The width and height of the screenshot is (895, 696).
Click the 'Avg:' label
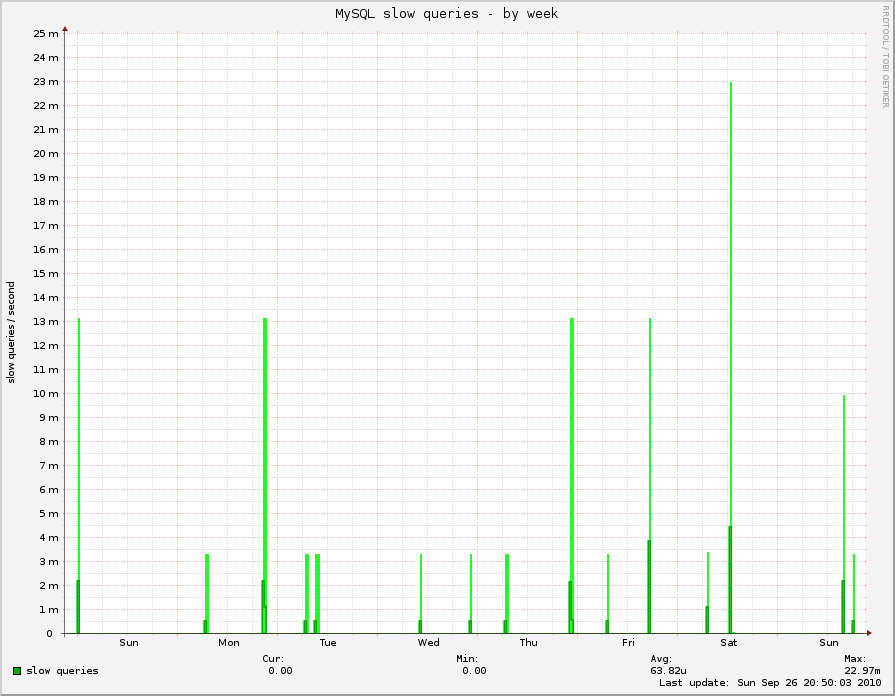(661, 659)
